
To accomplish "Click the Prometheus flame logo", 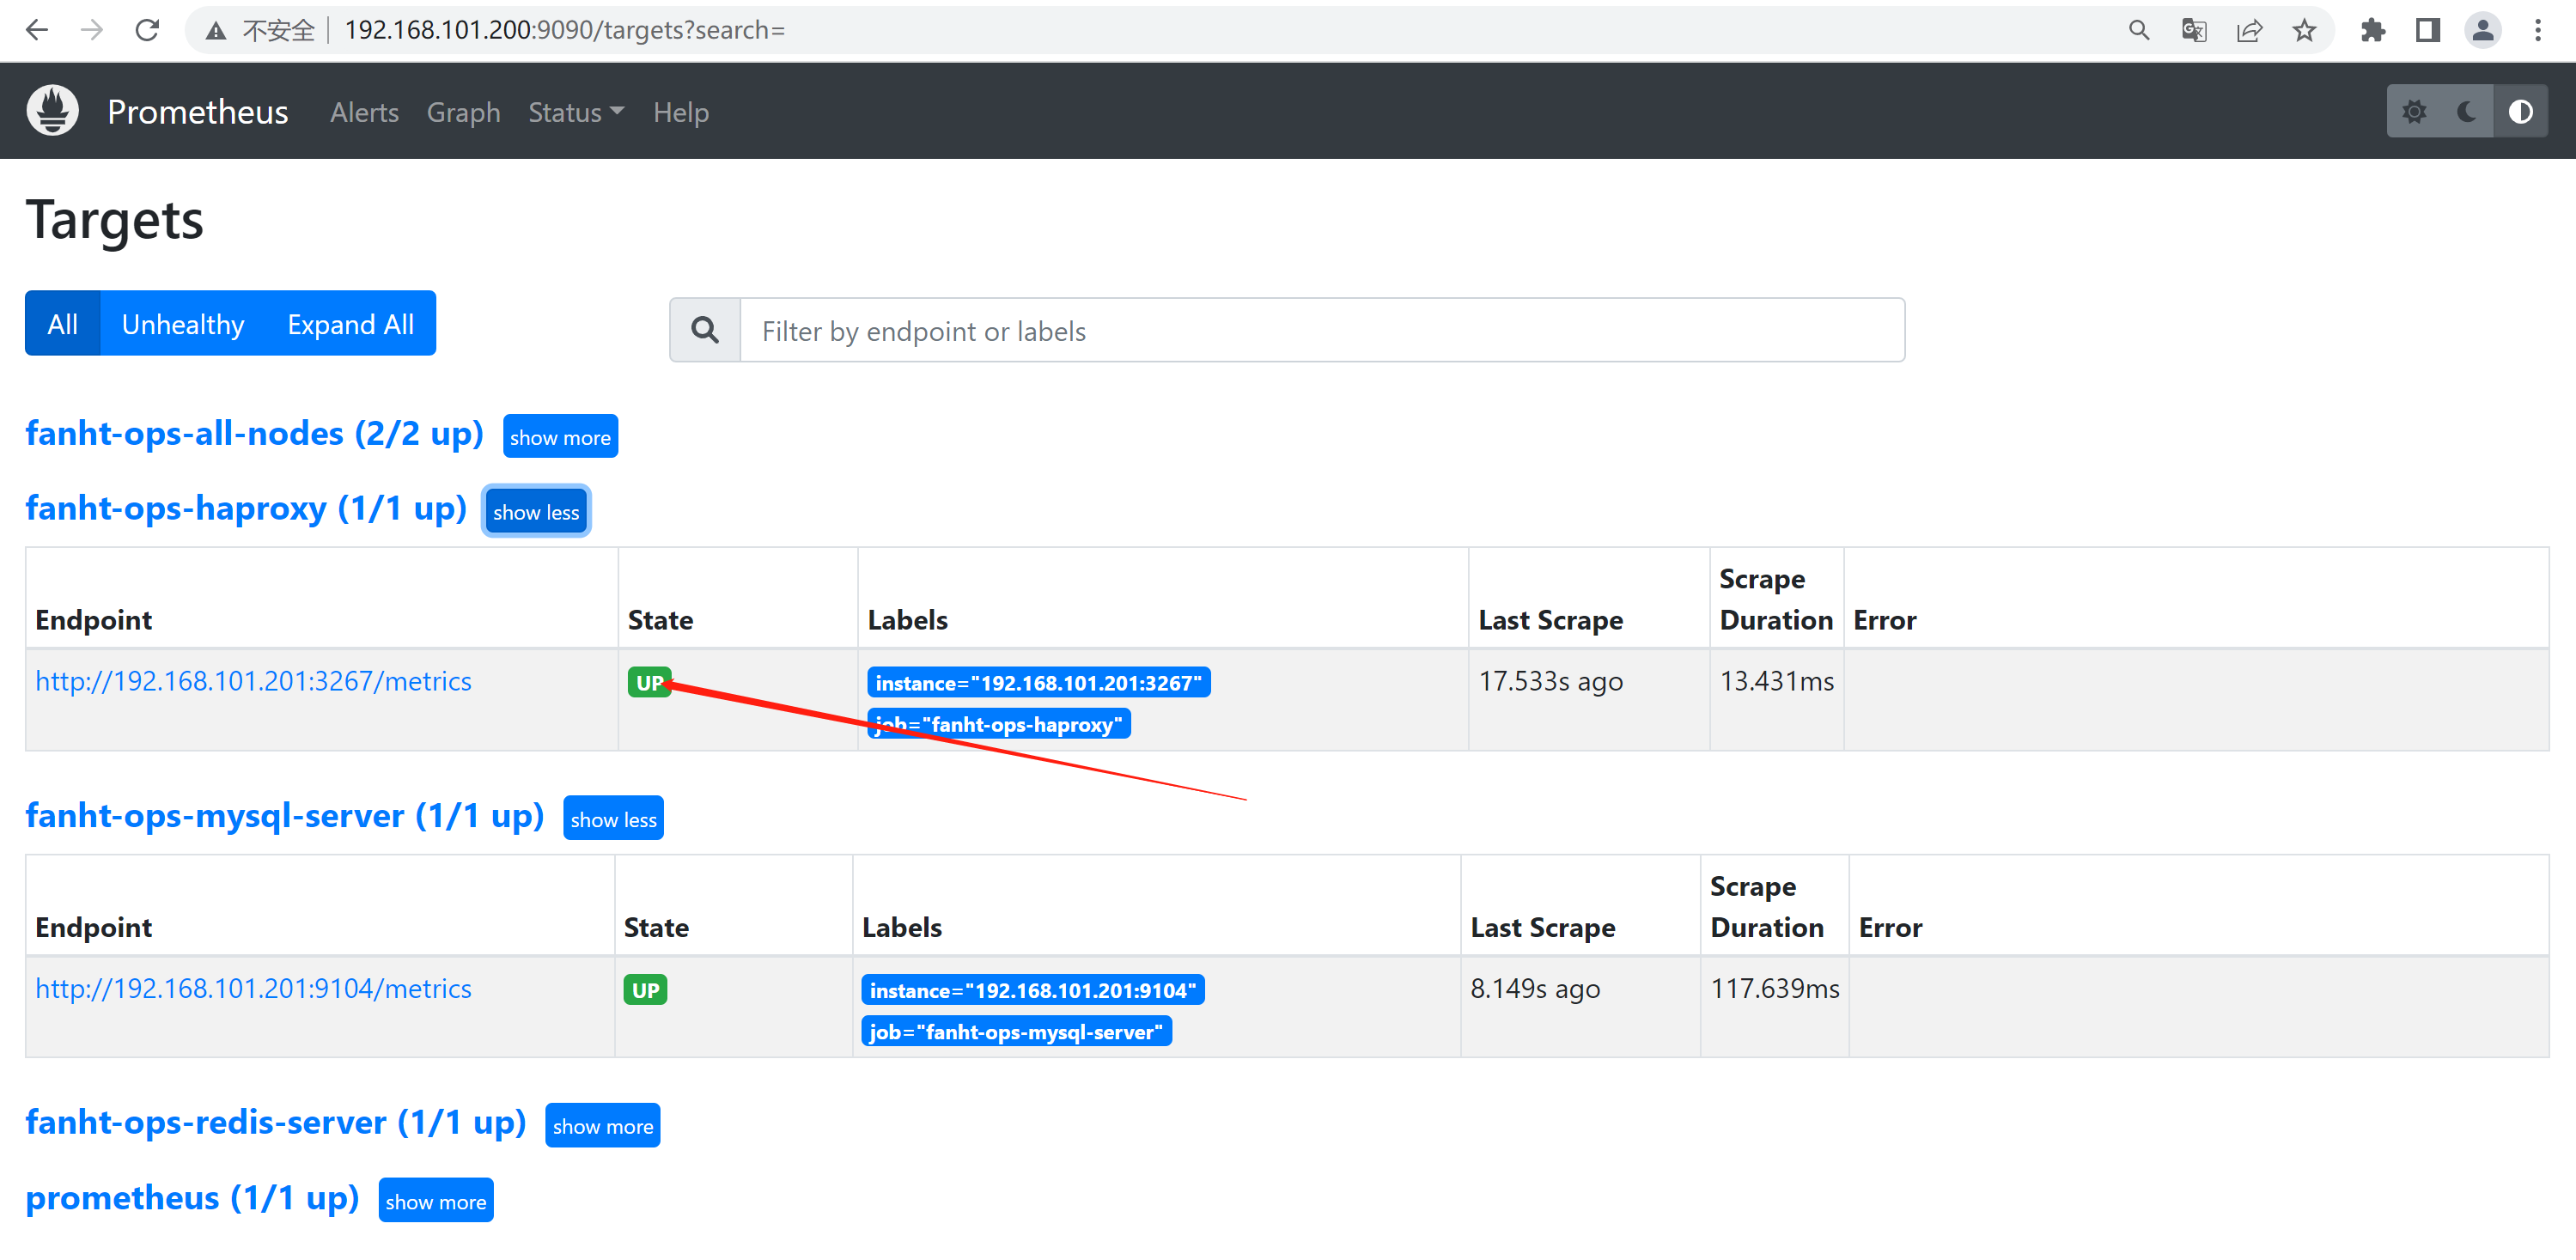I will tap(52, 111).
